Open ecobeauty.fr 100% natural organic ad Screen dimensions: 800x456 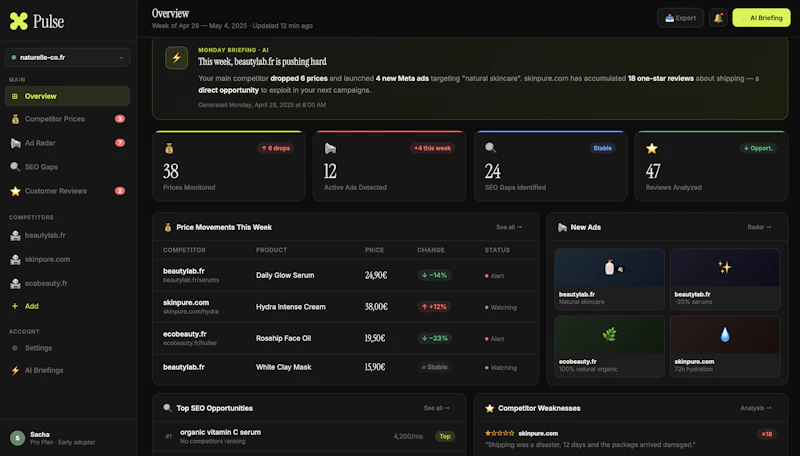(609, 346)
